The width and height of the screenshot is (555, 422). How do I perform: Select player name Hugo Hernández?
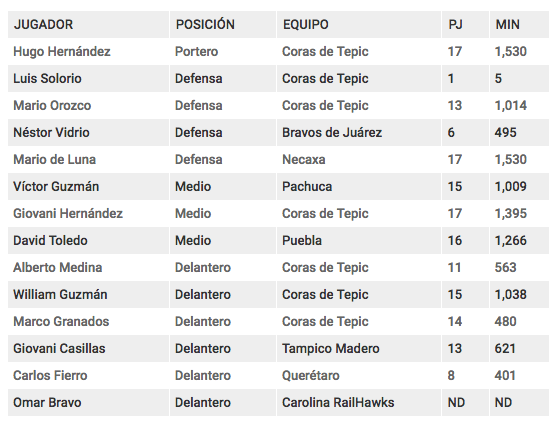click(x=62, y=52)
